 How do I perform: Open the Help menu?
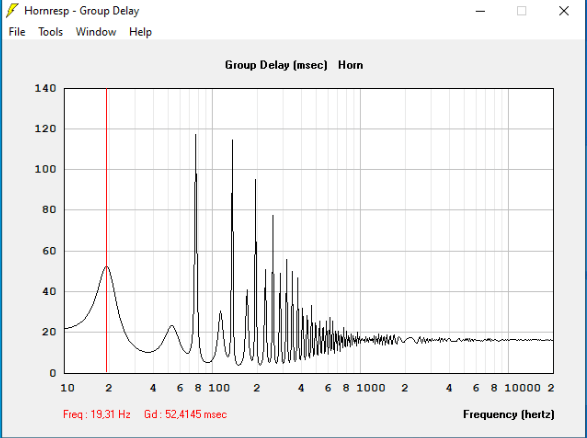[140, 32]
